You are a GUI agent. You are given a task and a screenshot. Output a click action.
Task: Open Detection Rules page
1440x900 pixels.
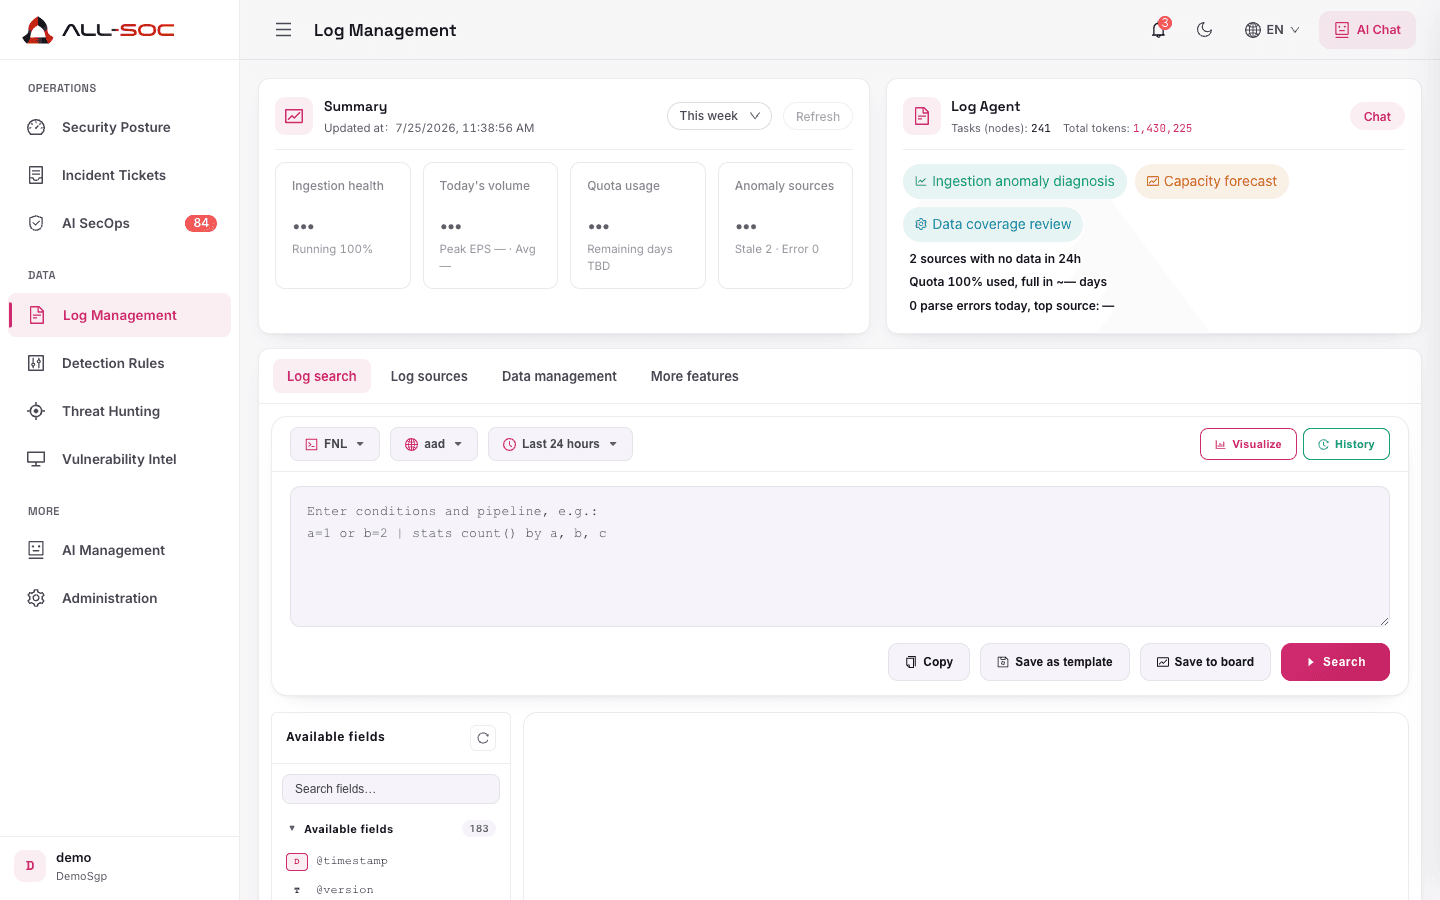click(x=120, y=363)
